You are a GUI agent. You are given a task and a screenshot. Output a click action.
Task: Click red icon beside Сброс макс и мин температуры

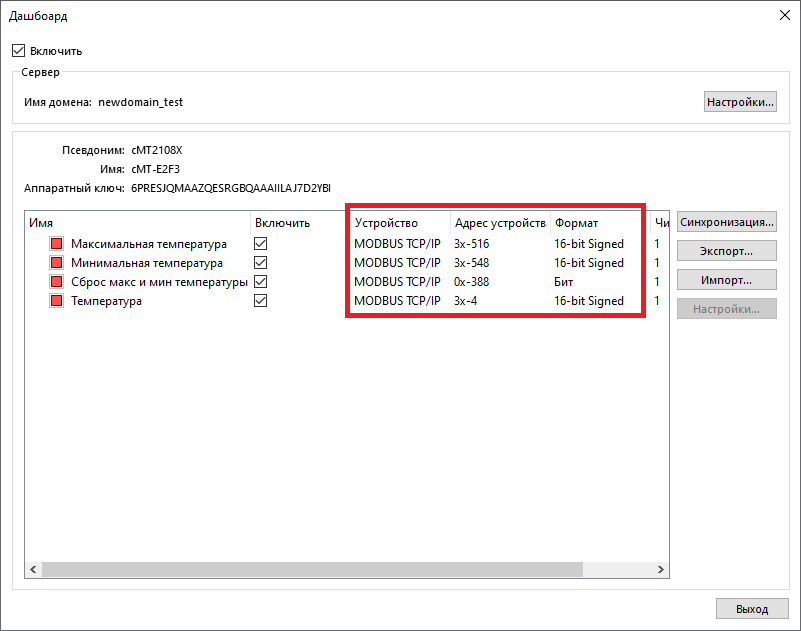57,282
